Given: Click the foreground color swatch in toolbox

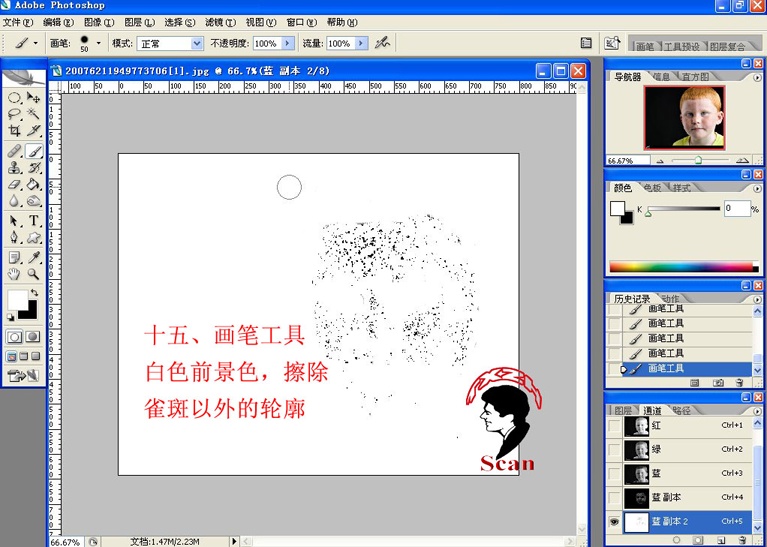Looking at the screenshot, I should point(17,299).
